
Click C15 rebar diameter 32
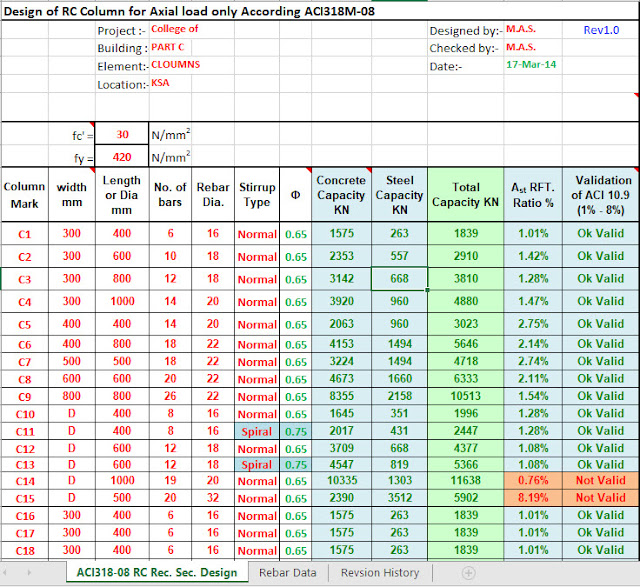[x=213, y=498]
